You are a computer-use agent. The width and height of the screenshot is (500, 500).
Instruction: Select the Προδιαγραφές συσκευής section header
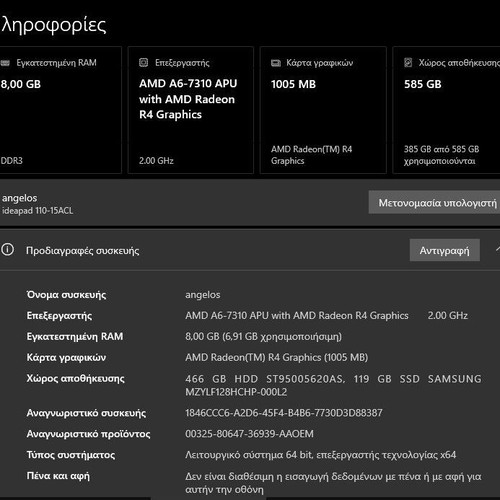[x=82, y=251]
